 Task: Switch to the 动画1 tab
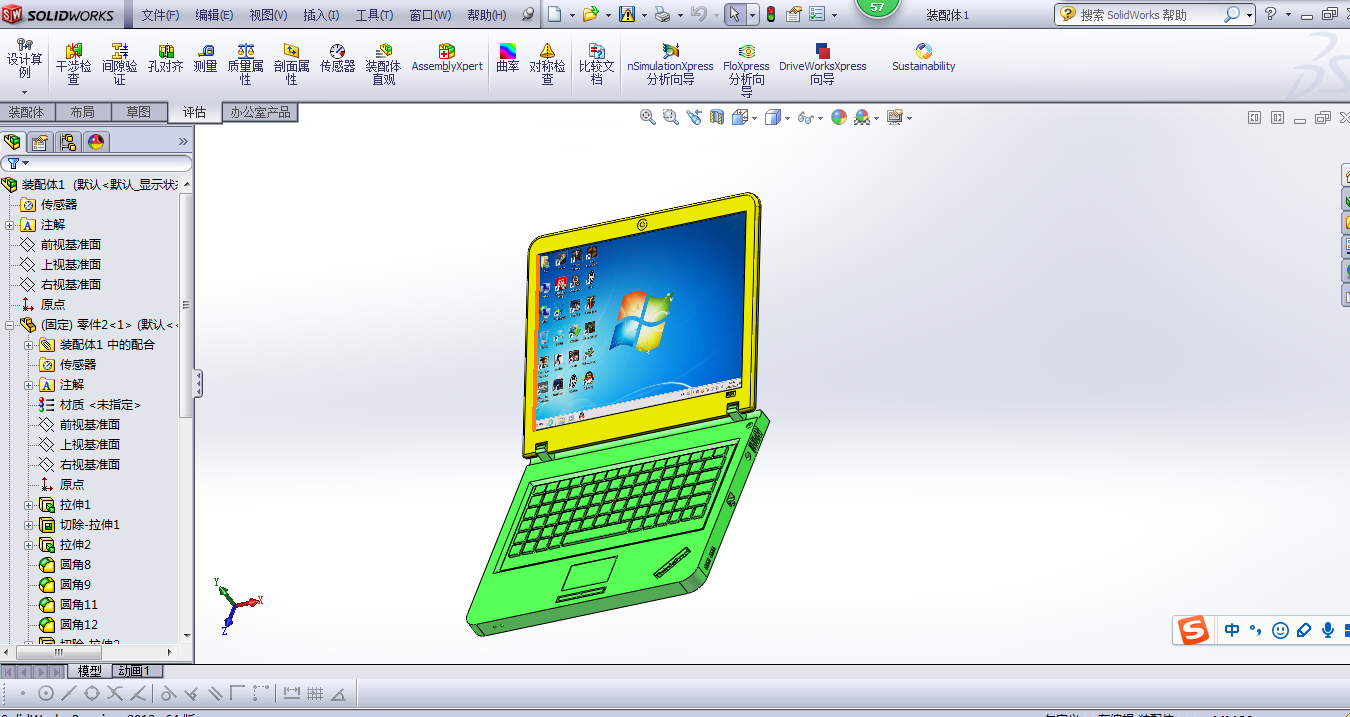point(136,671)
